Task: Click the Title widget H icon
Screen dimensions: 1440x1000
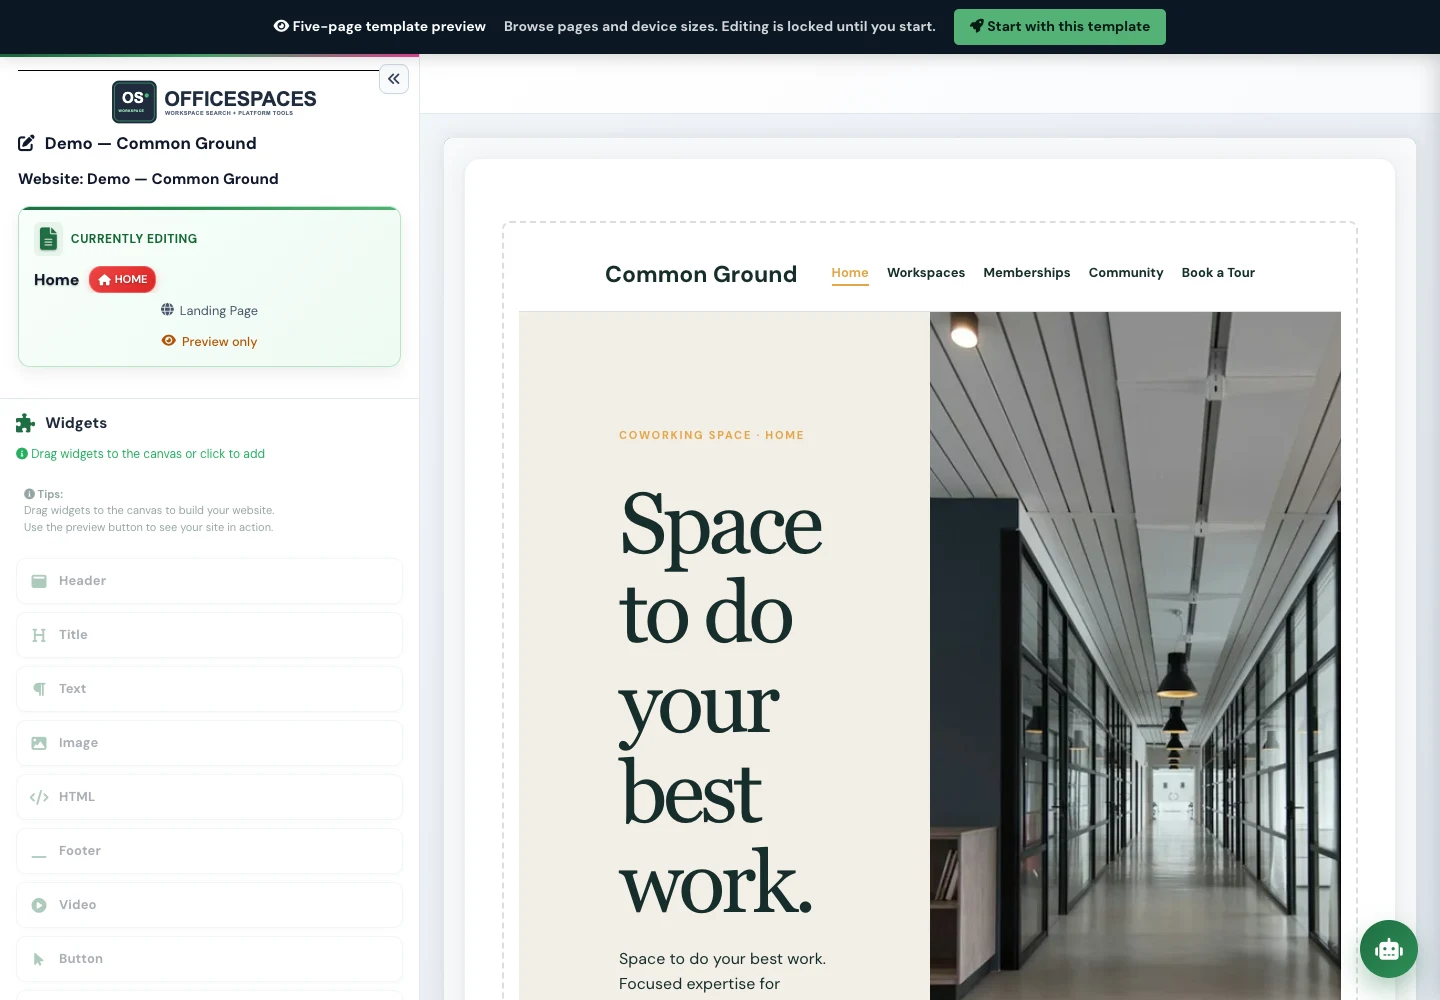Action: [39, 635]
